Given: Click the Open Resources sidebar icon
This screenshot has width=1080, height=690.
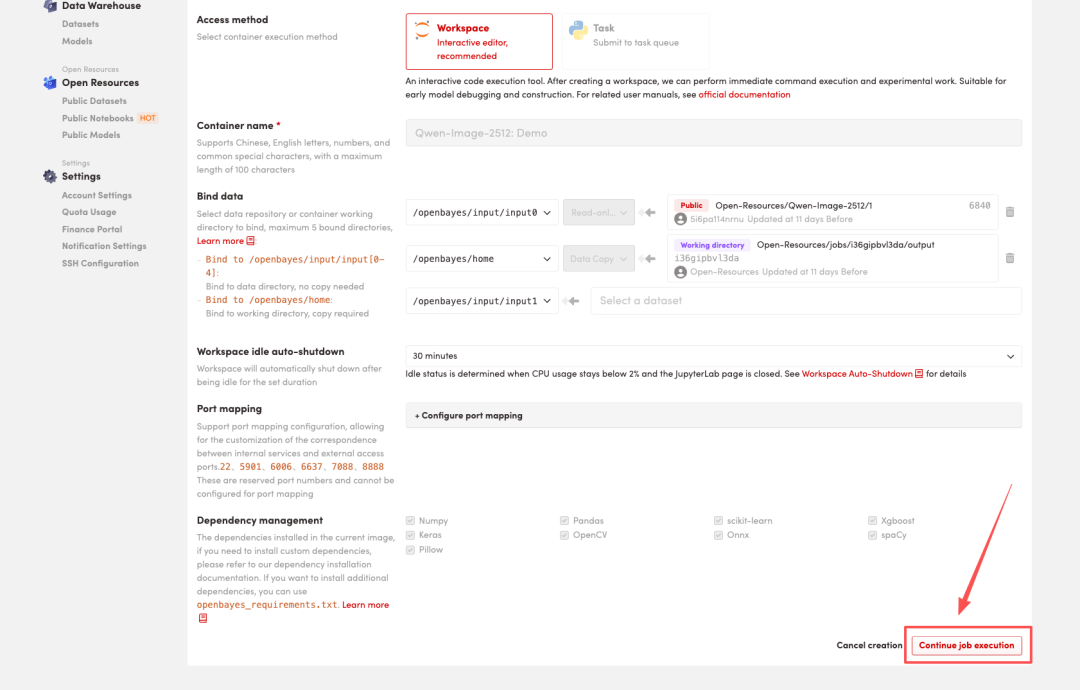Looking at the screenshot, I should tap(50, 83).
